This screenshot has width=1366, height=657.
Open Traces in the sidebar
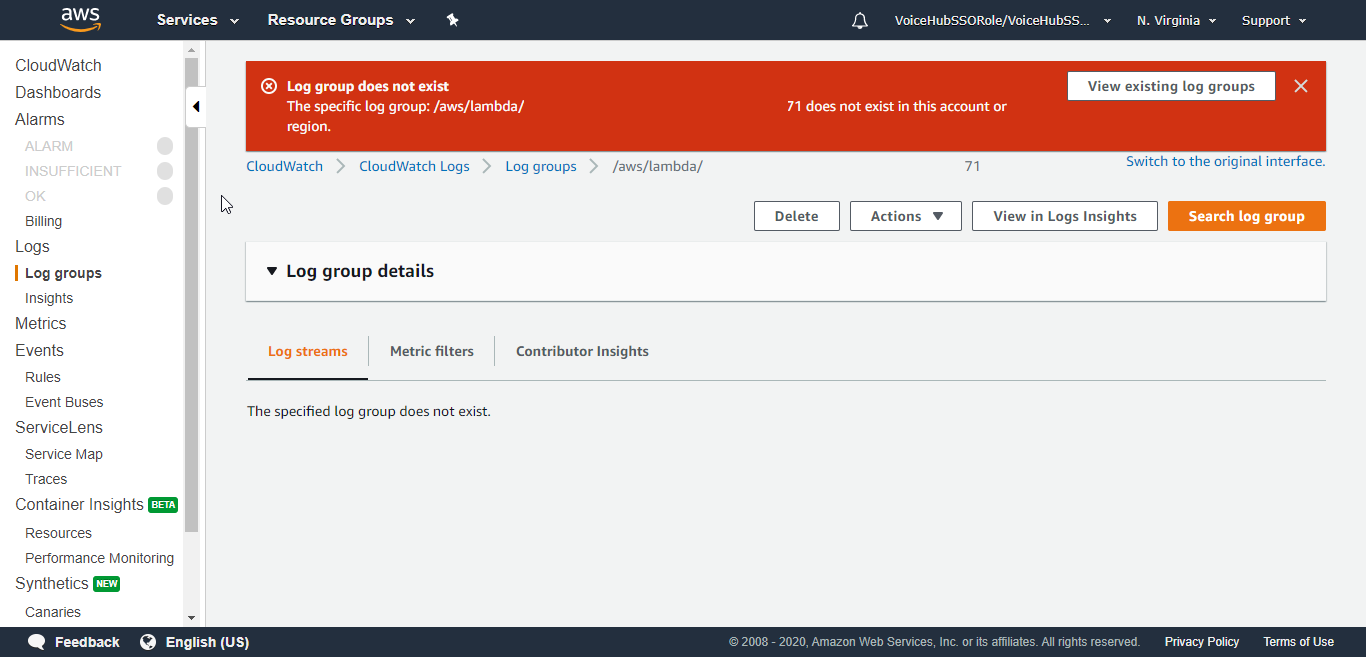46,479
